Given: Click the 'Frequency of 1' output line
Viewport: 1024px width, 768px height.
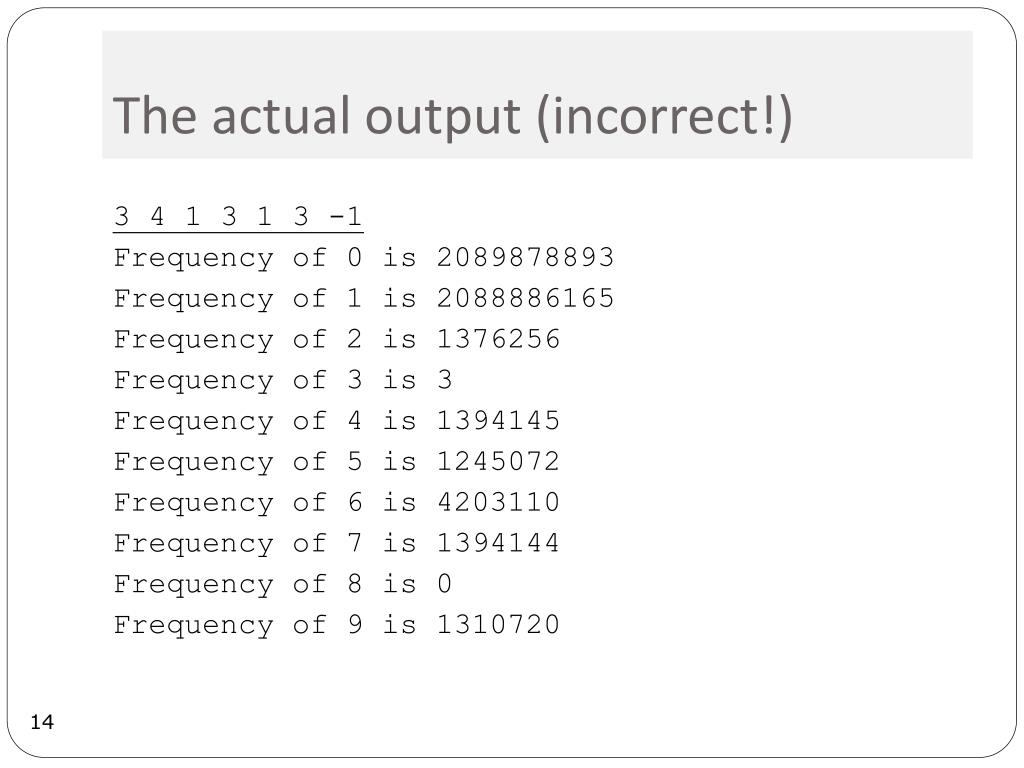Looking at the screenshot, I should pos(364,299).
